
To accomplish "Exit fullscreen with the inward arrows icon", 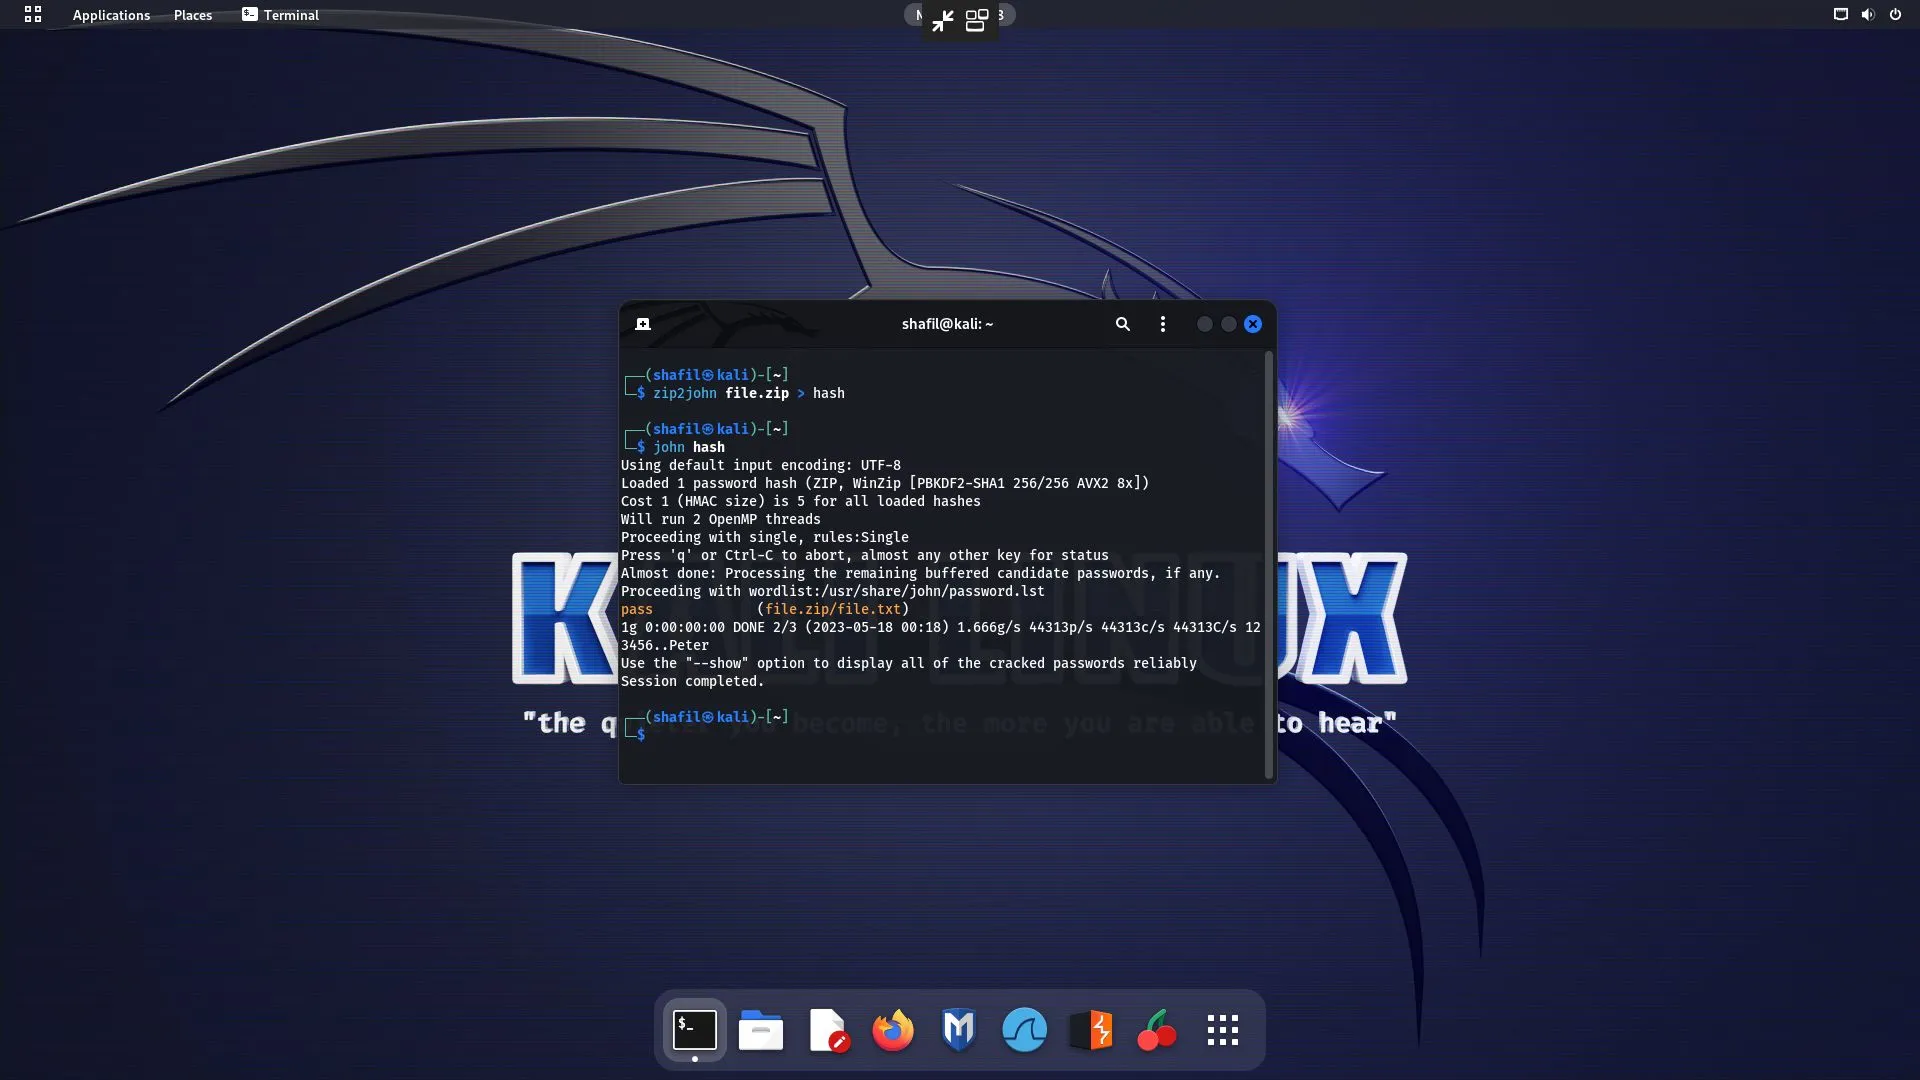I will pyautogui.click(x=942, y=21).
